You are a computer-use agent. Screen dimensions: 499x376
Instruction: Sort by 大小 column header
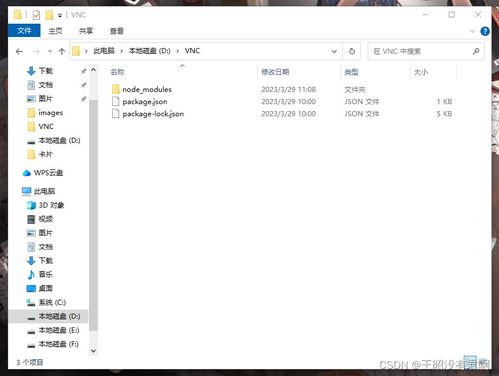tap(421, 72)
